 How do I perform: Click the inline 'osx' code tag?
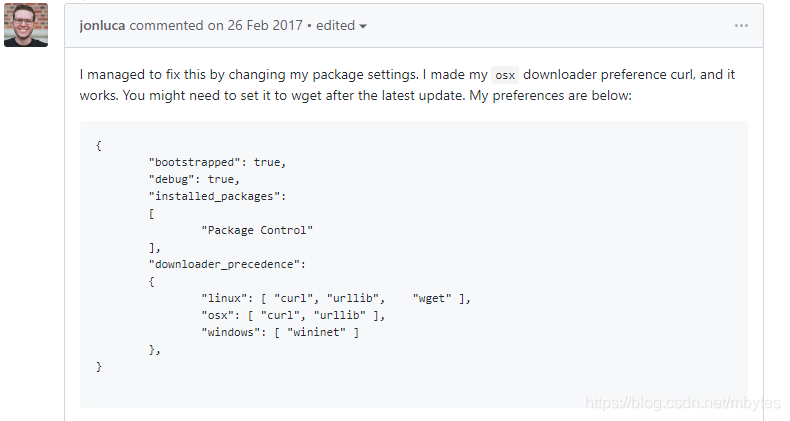pos(505,75)
